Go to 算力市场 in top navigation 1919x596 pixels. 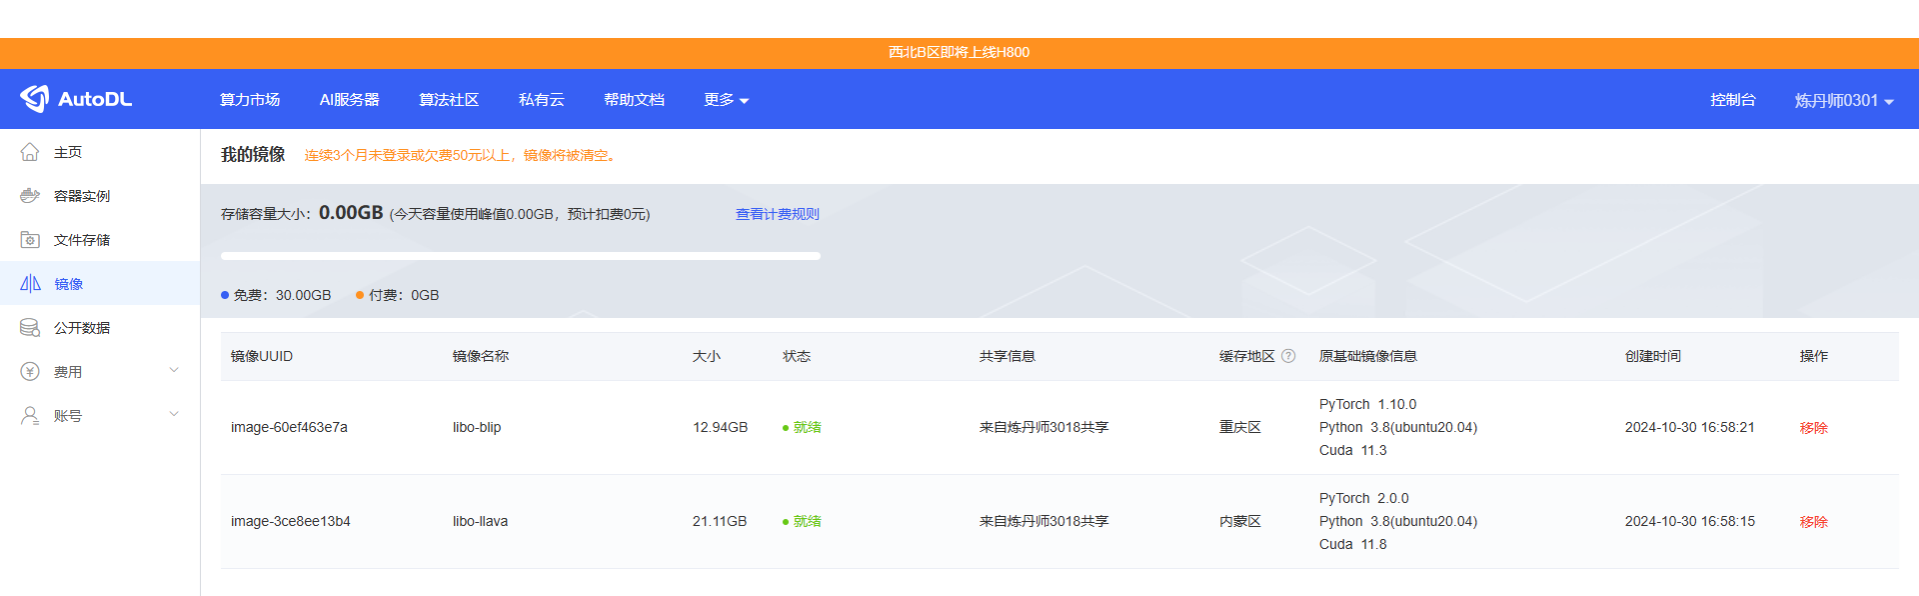coord(250,100)
